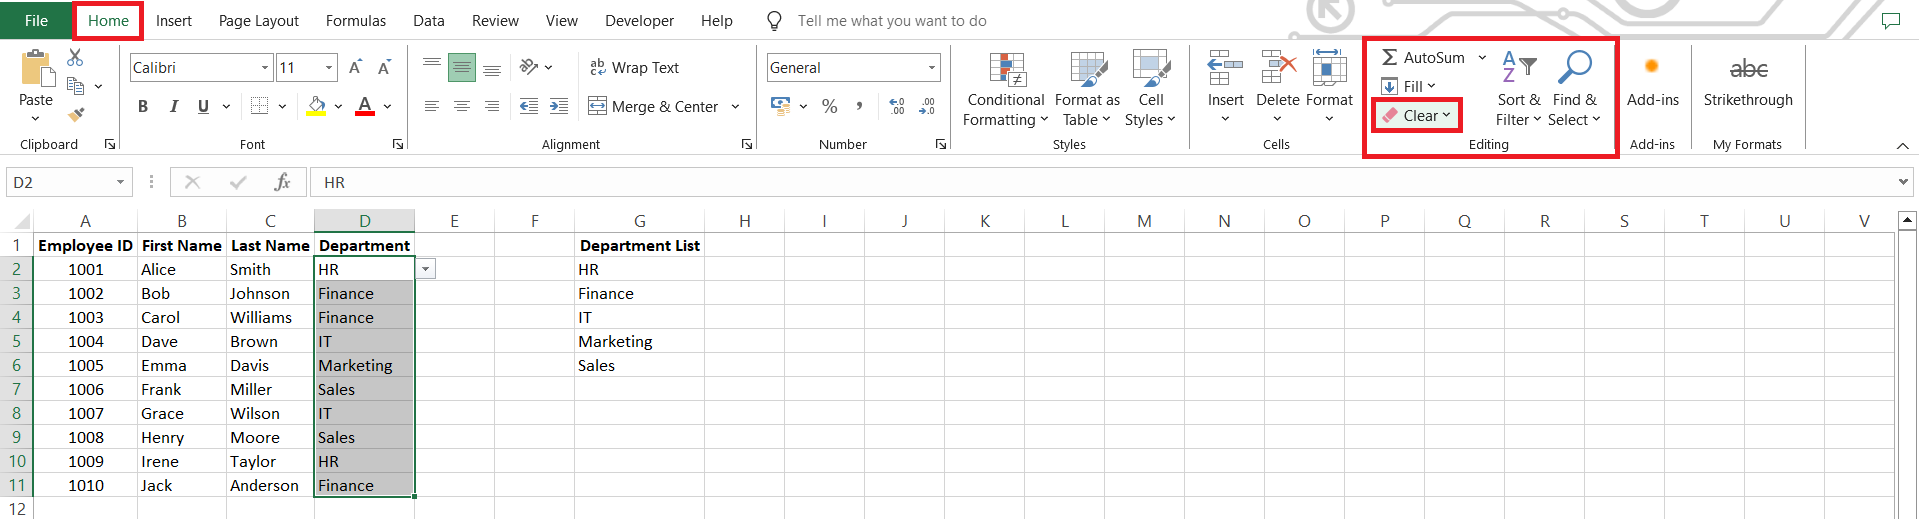Viewport: 1919px width, 519px height.
Task: Click the Percent Style button
Action: click(829, 106)
